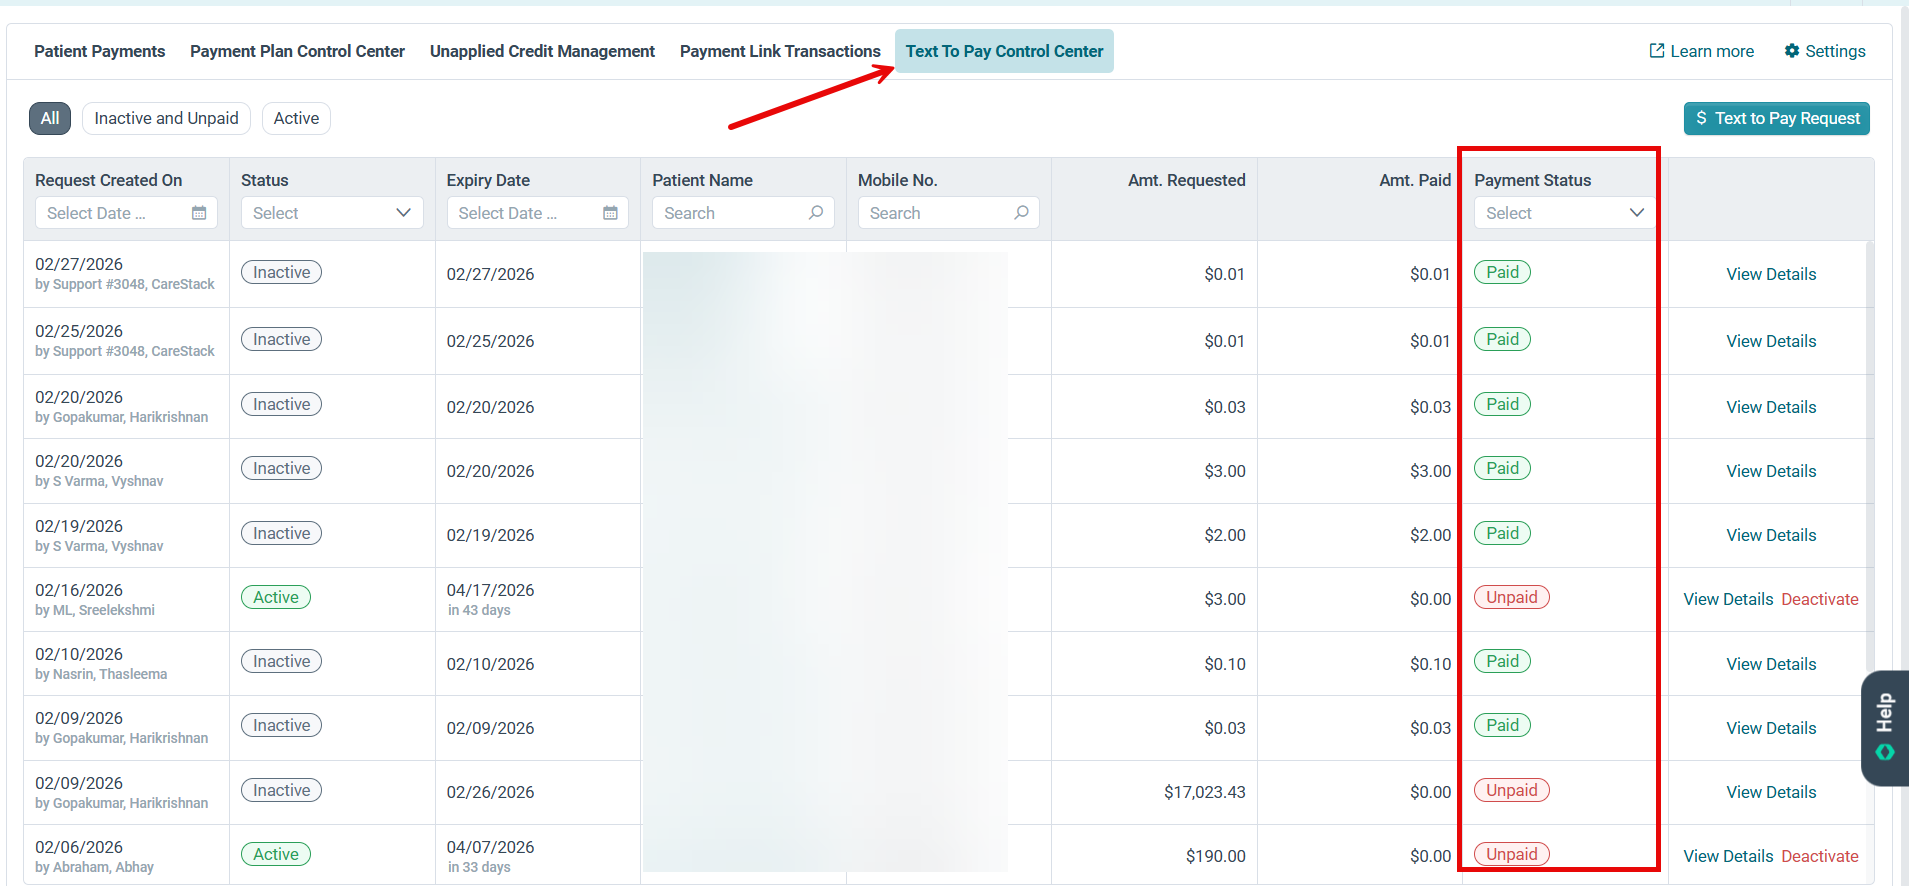View Details for 02/19/2026 request

(x=1771, y=535)
